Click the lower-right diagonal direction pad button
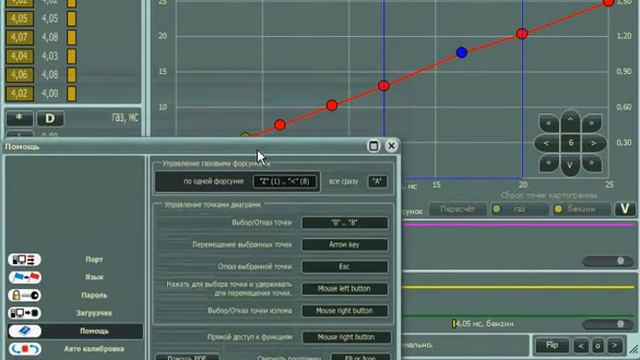The image size is (640, 360). click(591, 163)
